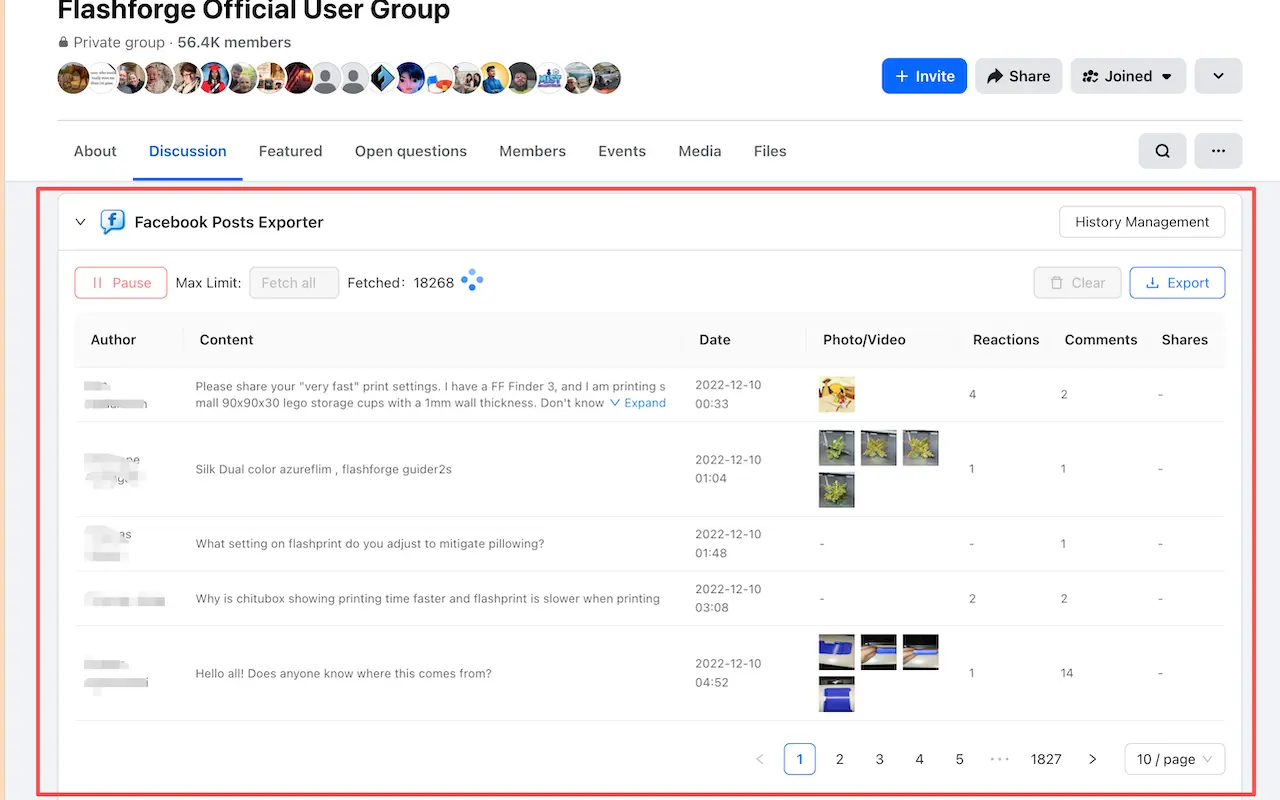
Task: Go to pagination page 3
Action: (880, 759)
